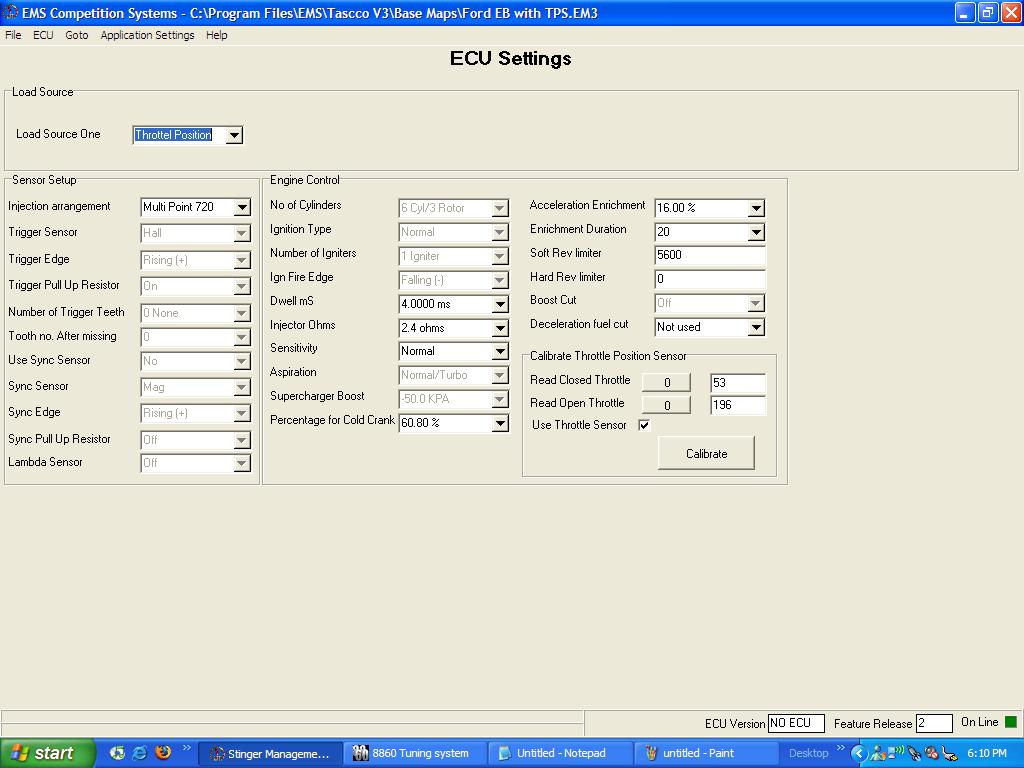
Task: Open the Application Settings menu
Action: coord(147,35)
